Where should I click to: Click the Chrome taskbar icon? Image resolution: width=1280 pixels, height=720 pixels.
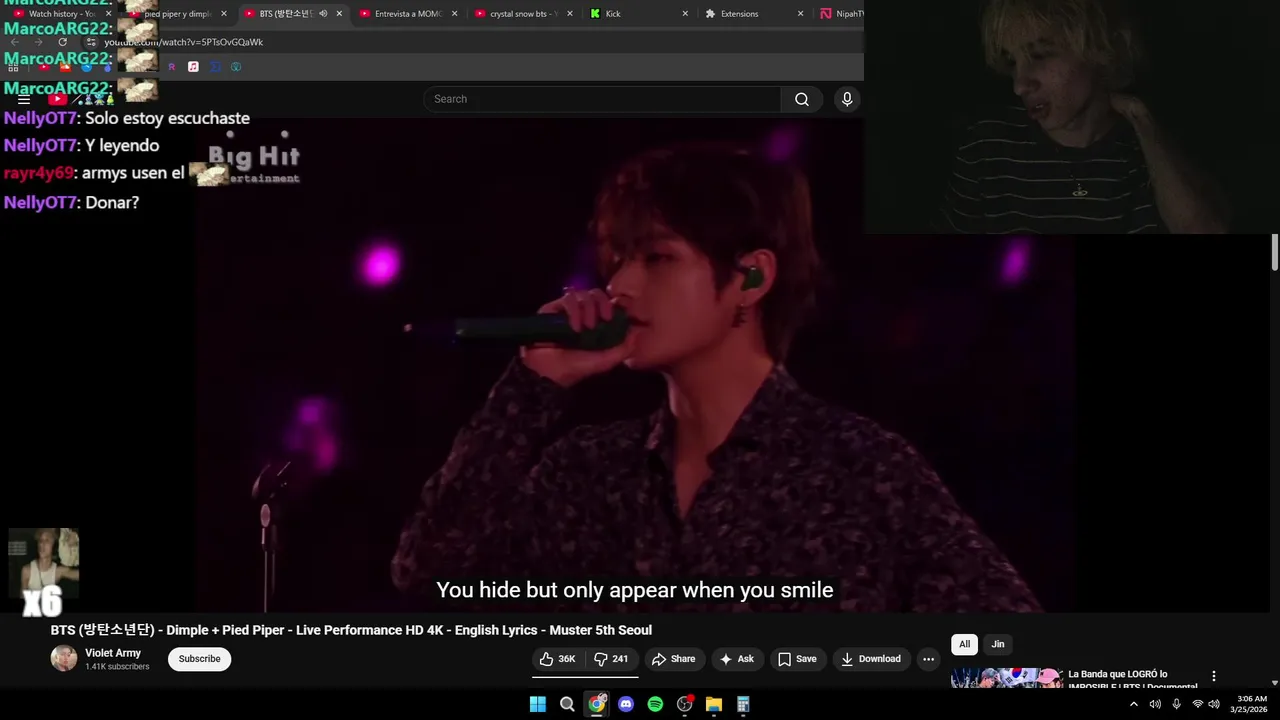[597, 704]
